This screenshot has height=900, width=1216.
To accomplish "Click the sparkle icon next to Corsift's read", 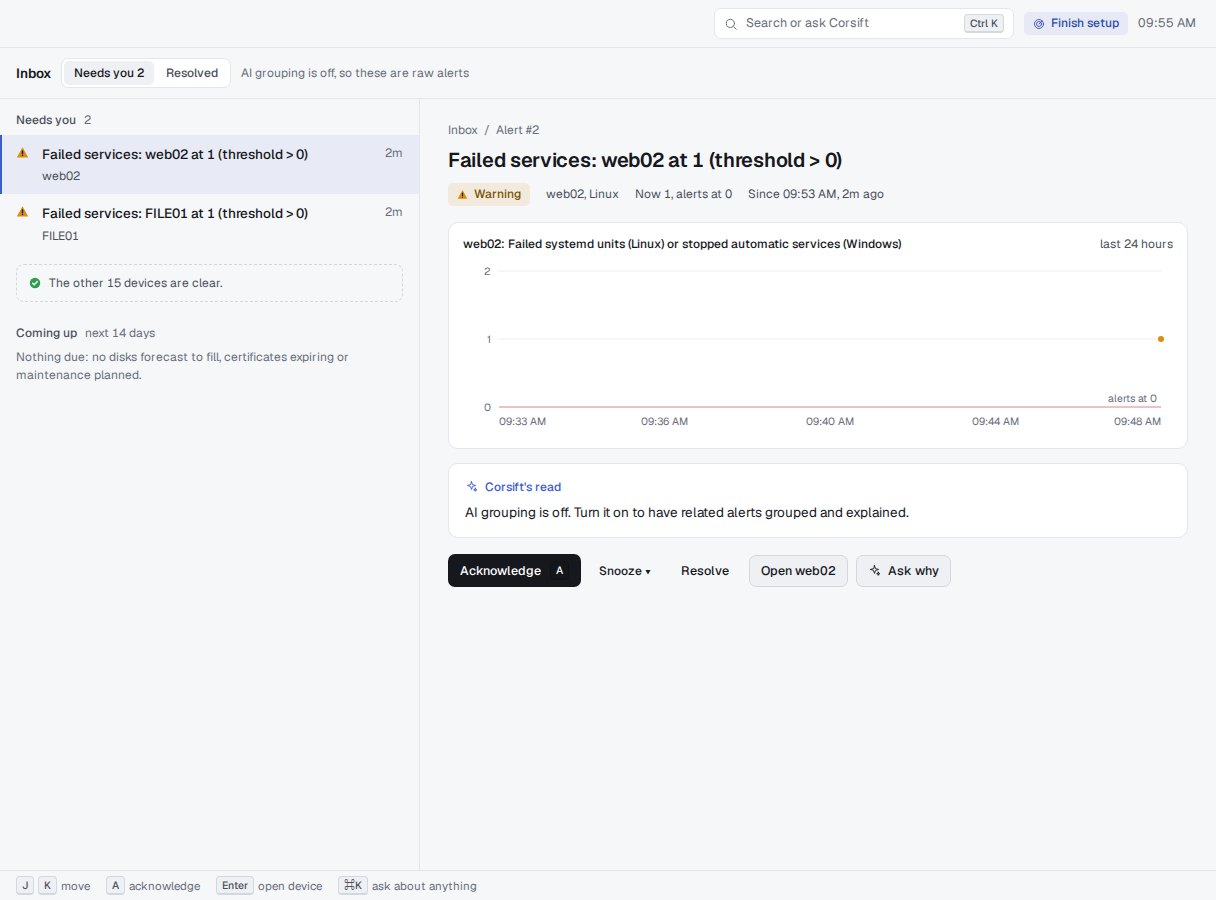I will (472, 487).
